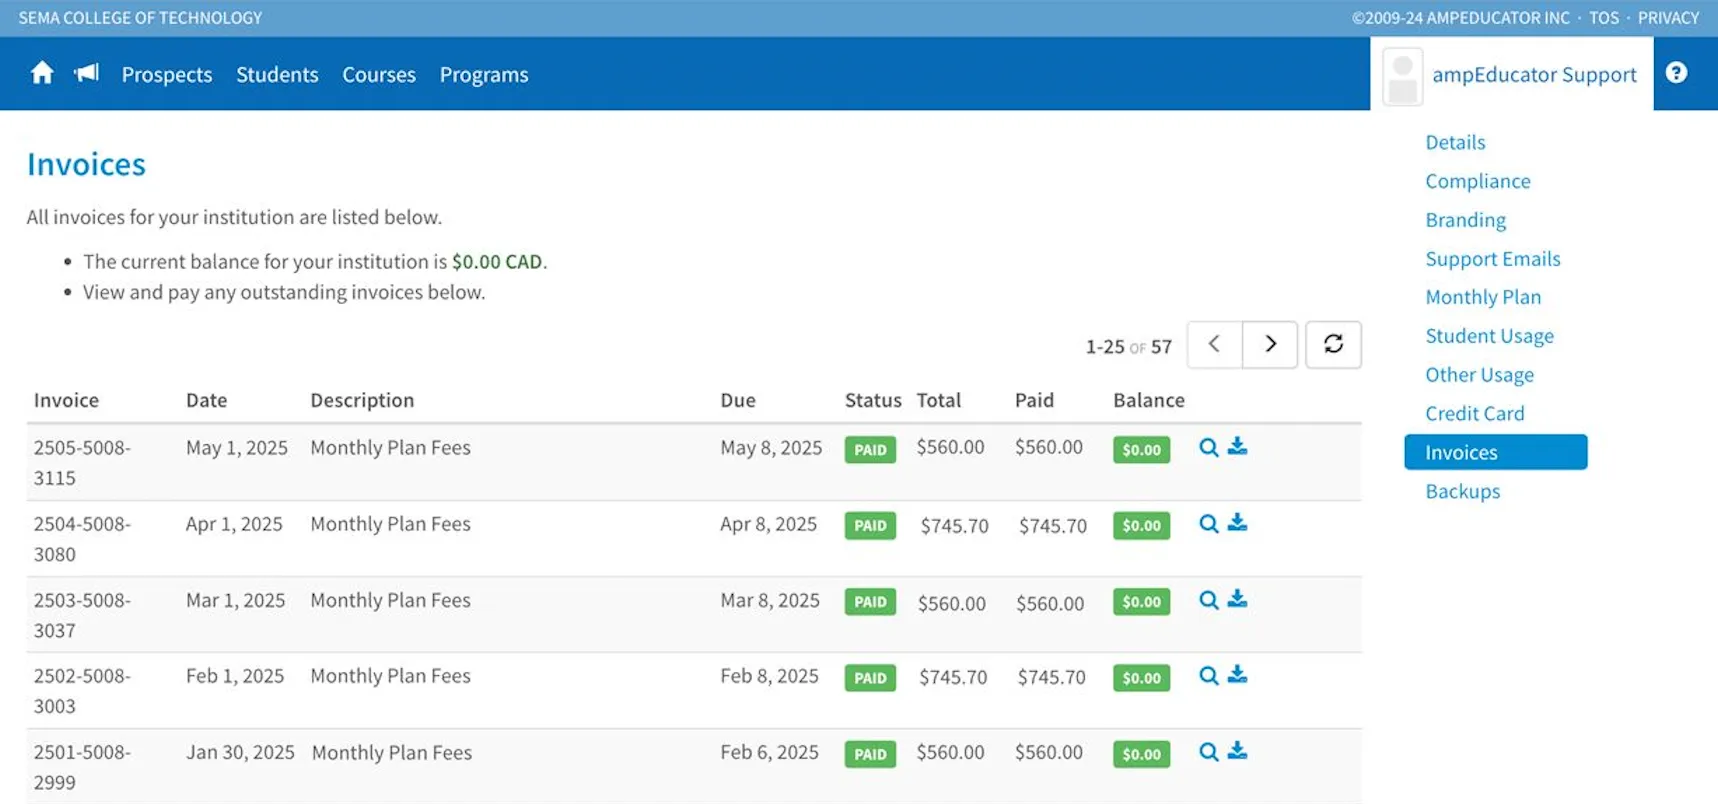Screen dimensions: 1718x804
Task: Open the Programs menu
Action: click(x=484, y=74)
